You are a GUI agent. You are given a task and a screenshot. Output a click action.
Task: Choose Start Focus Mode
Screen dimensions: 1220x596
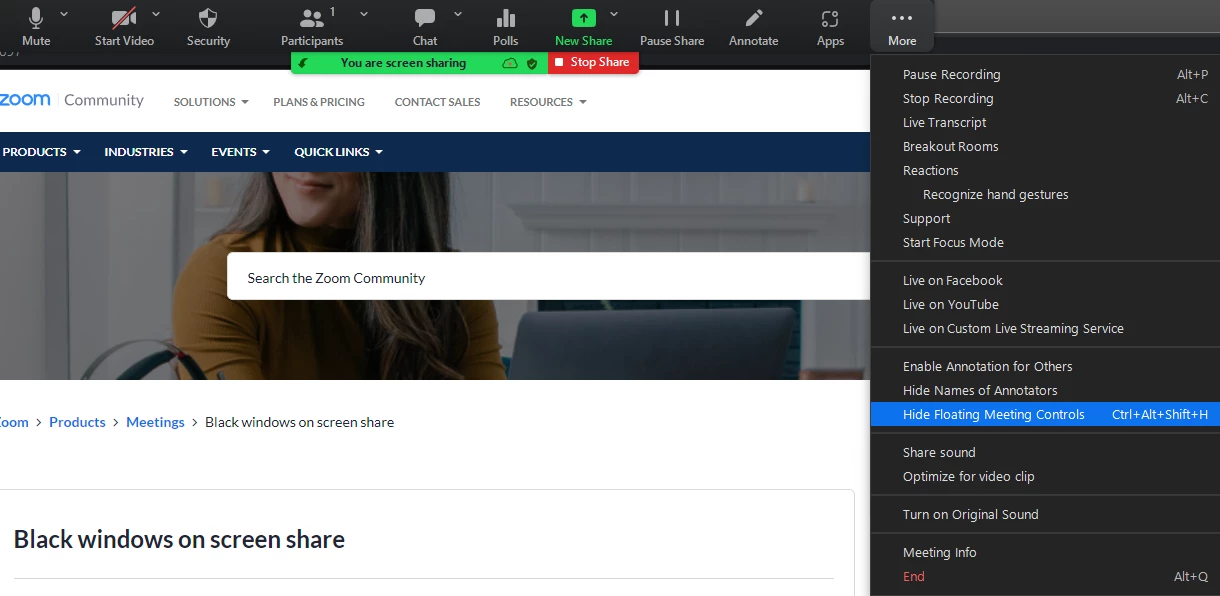pyautogui.click(x=1045, y=243)
